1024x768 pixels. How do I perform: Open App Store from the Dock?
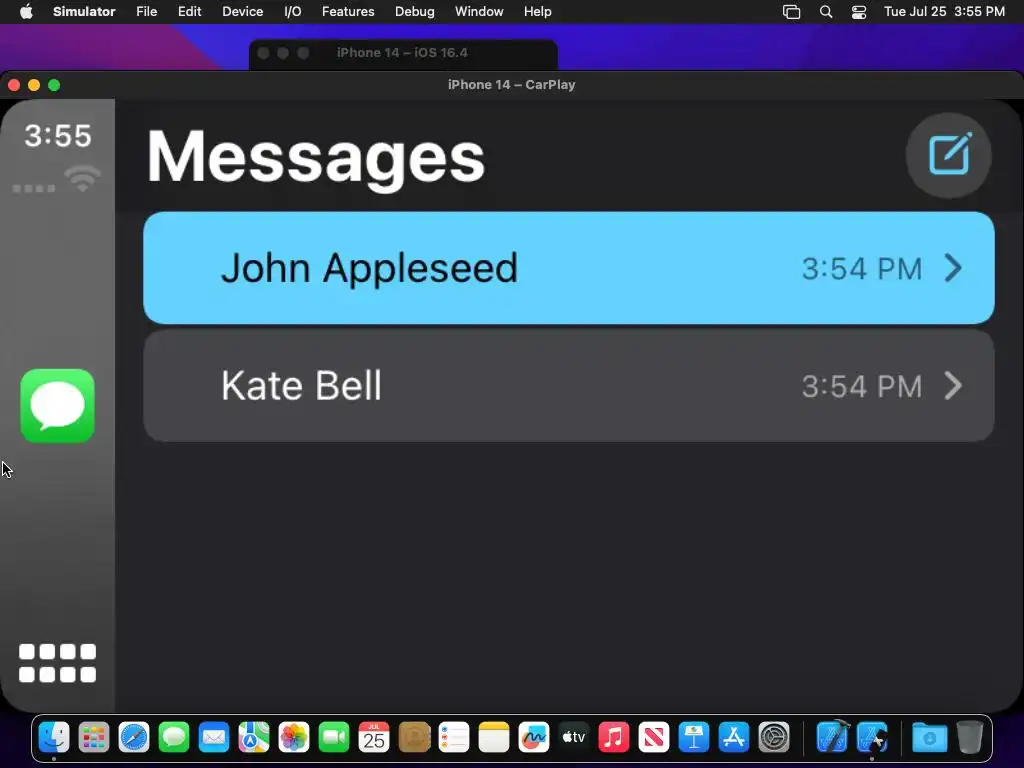pos(734,737)
